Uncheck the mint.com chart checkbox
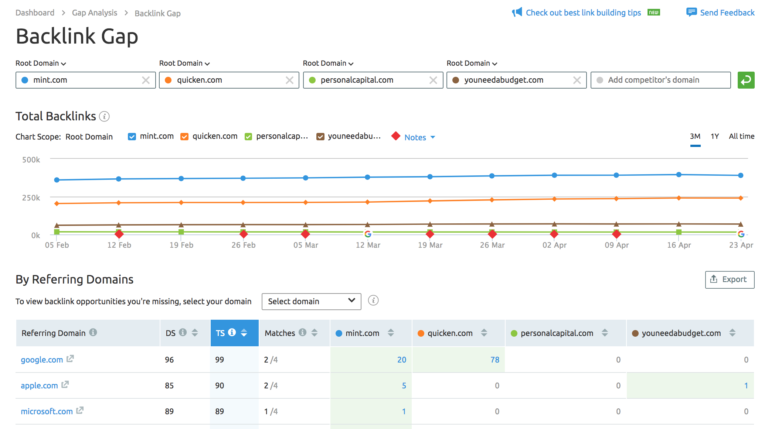Viewport: 768px width, 429px height. coord(132,137)
